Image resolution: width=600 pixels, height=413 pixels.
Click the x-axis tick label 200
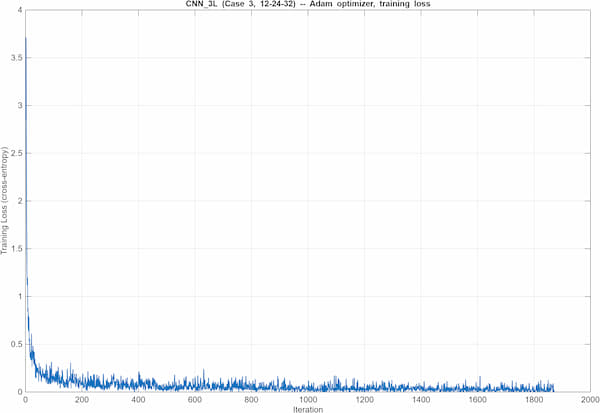tap(82, 400)
